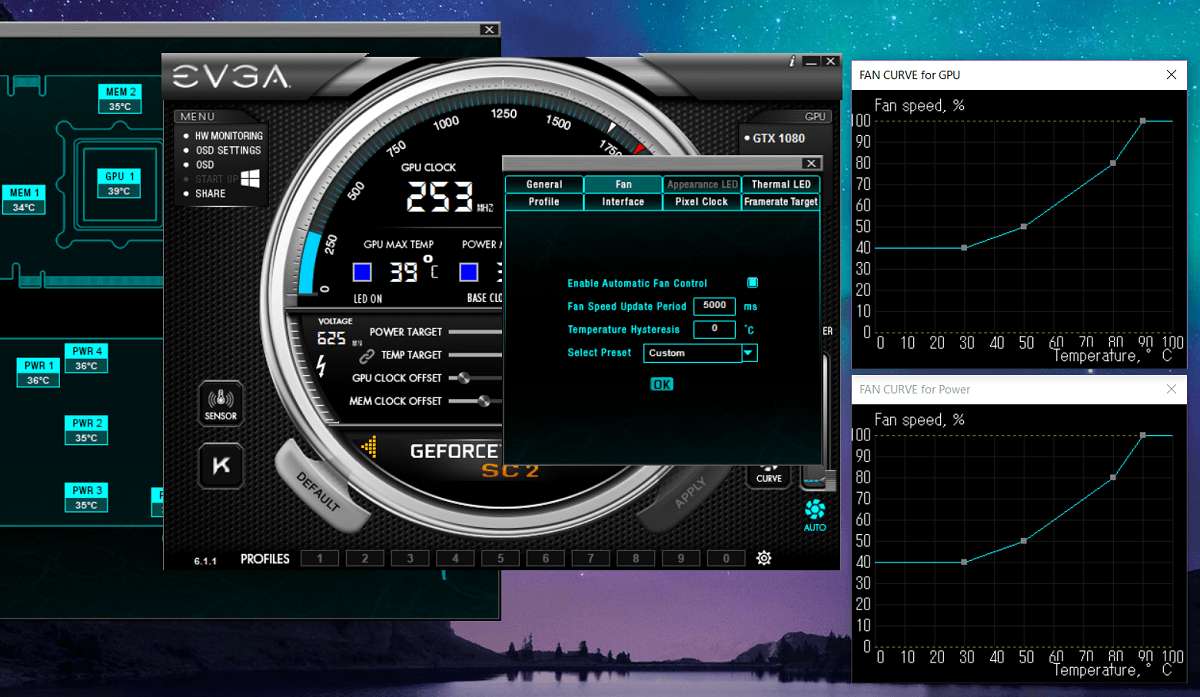Click the Temperature Hysteresis field

714,329
